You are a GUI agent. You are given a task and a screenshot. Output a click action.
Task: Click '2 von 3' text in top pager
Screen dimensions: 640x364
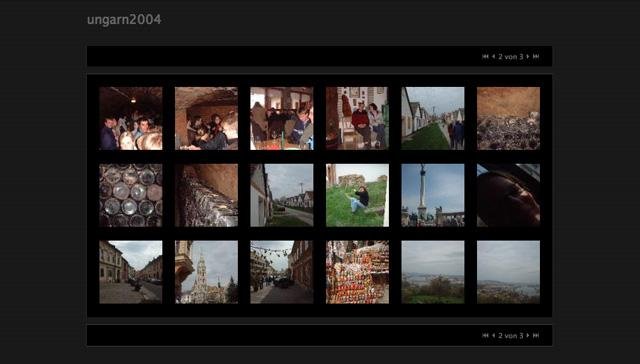click(511, 57)
